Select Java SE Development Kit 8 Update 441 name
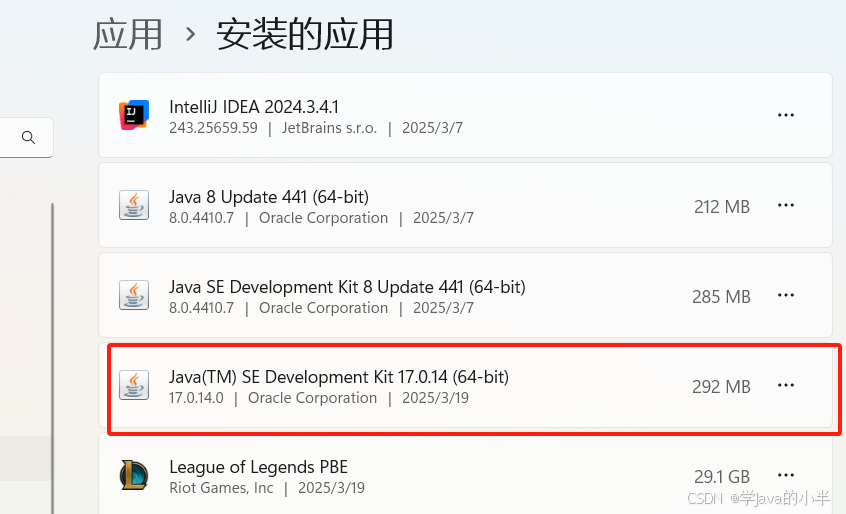 point(347,287)
